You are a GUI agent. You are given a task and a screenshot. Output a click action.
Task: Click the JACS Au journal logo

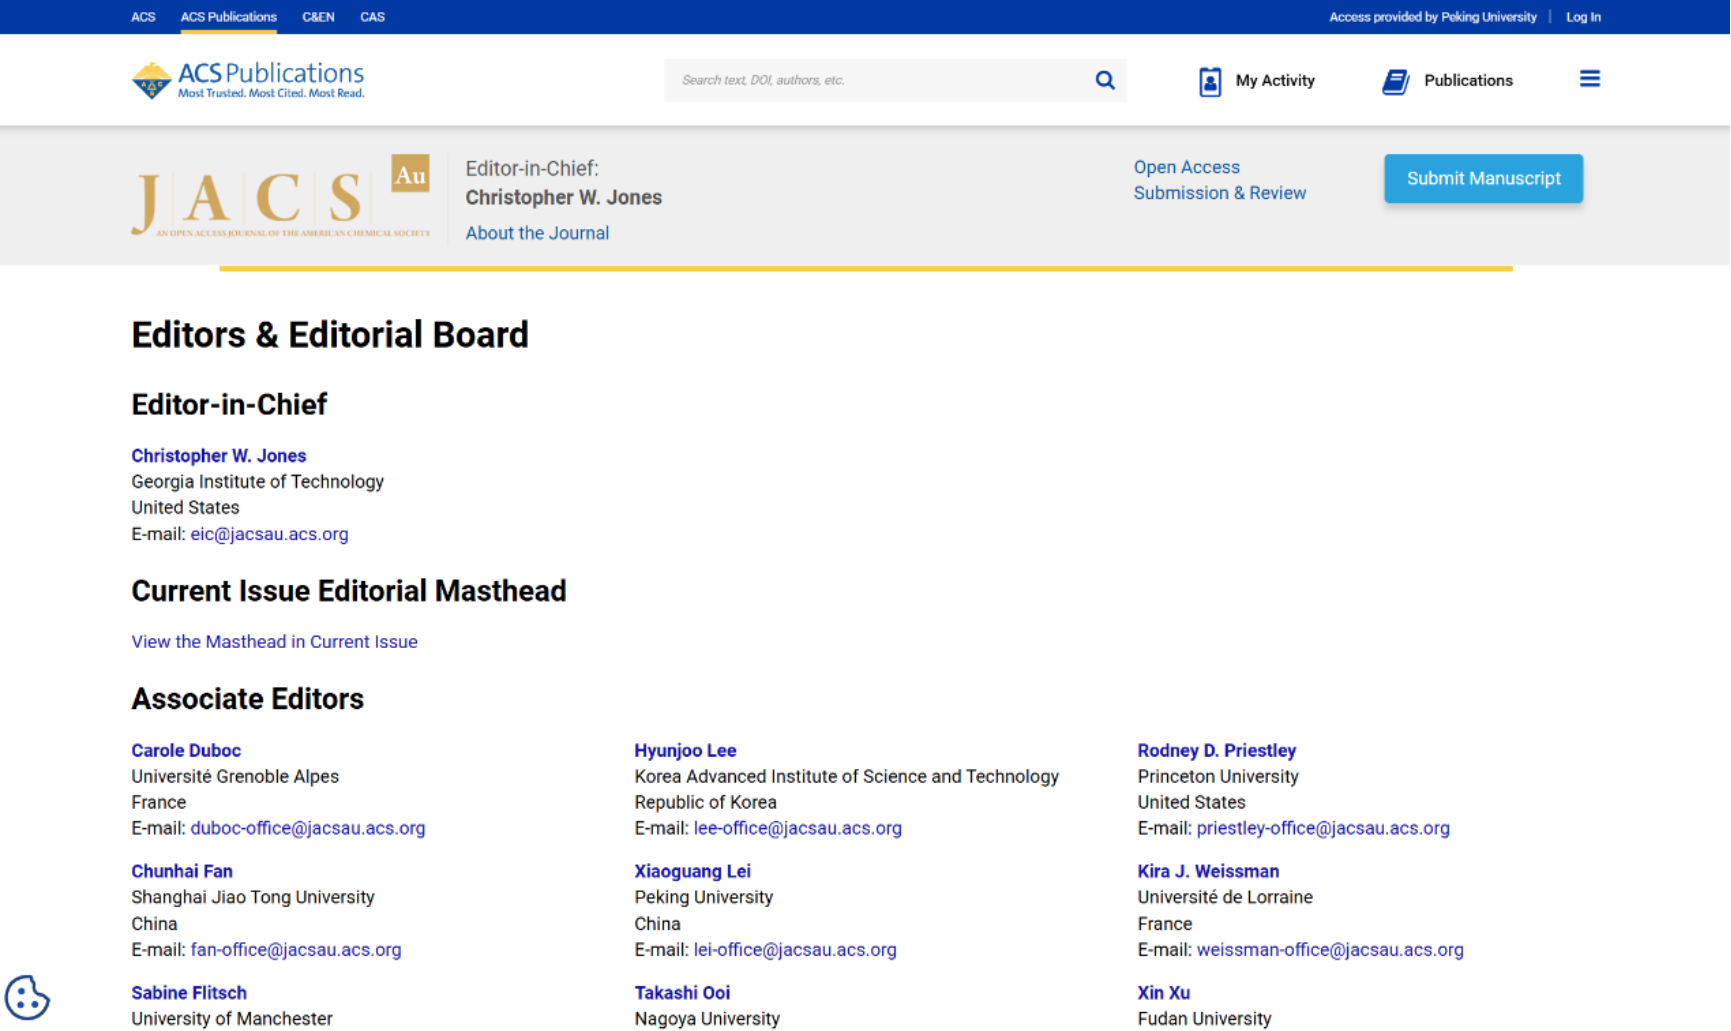281,196
